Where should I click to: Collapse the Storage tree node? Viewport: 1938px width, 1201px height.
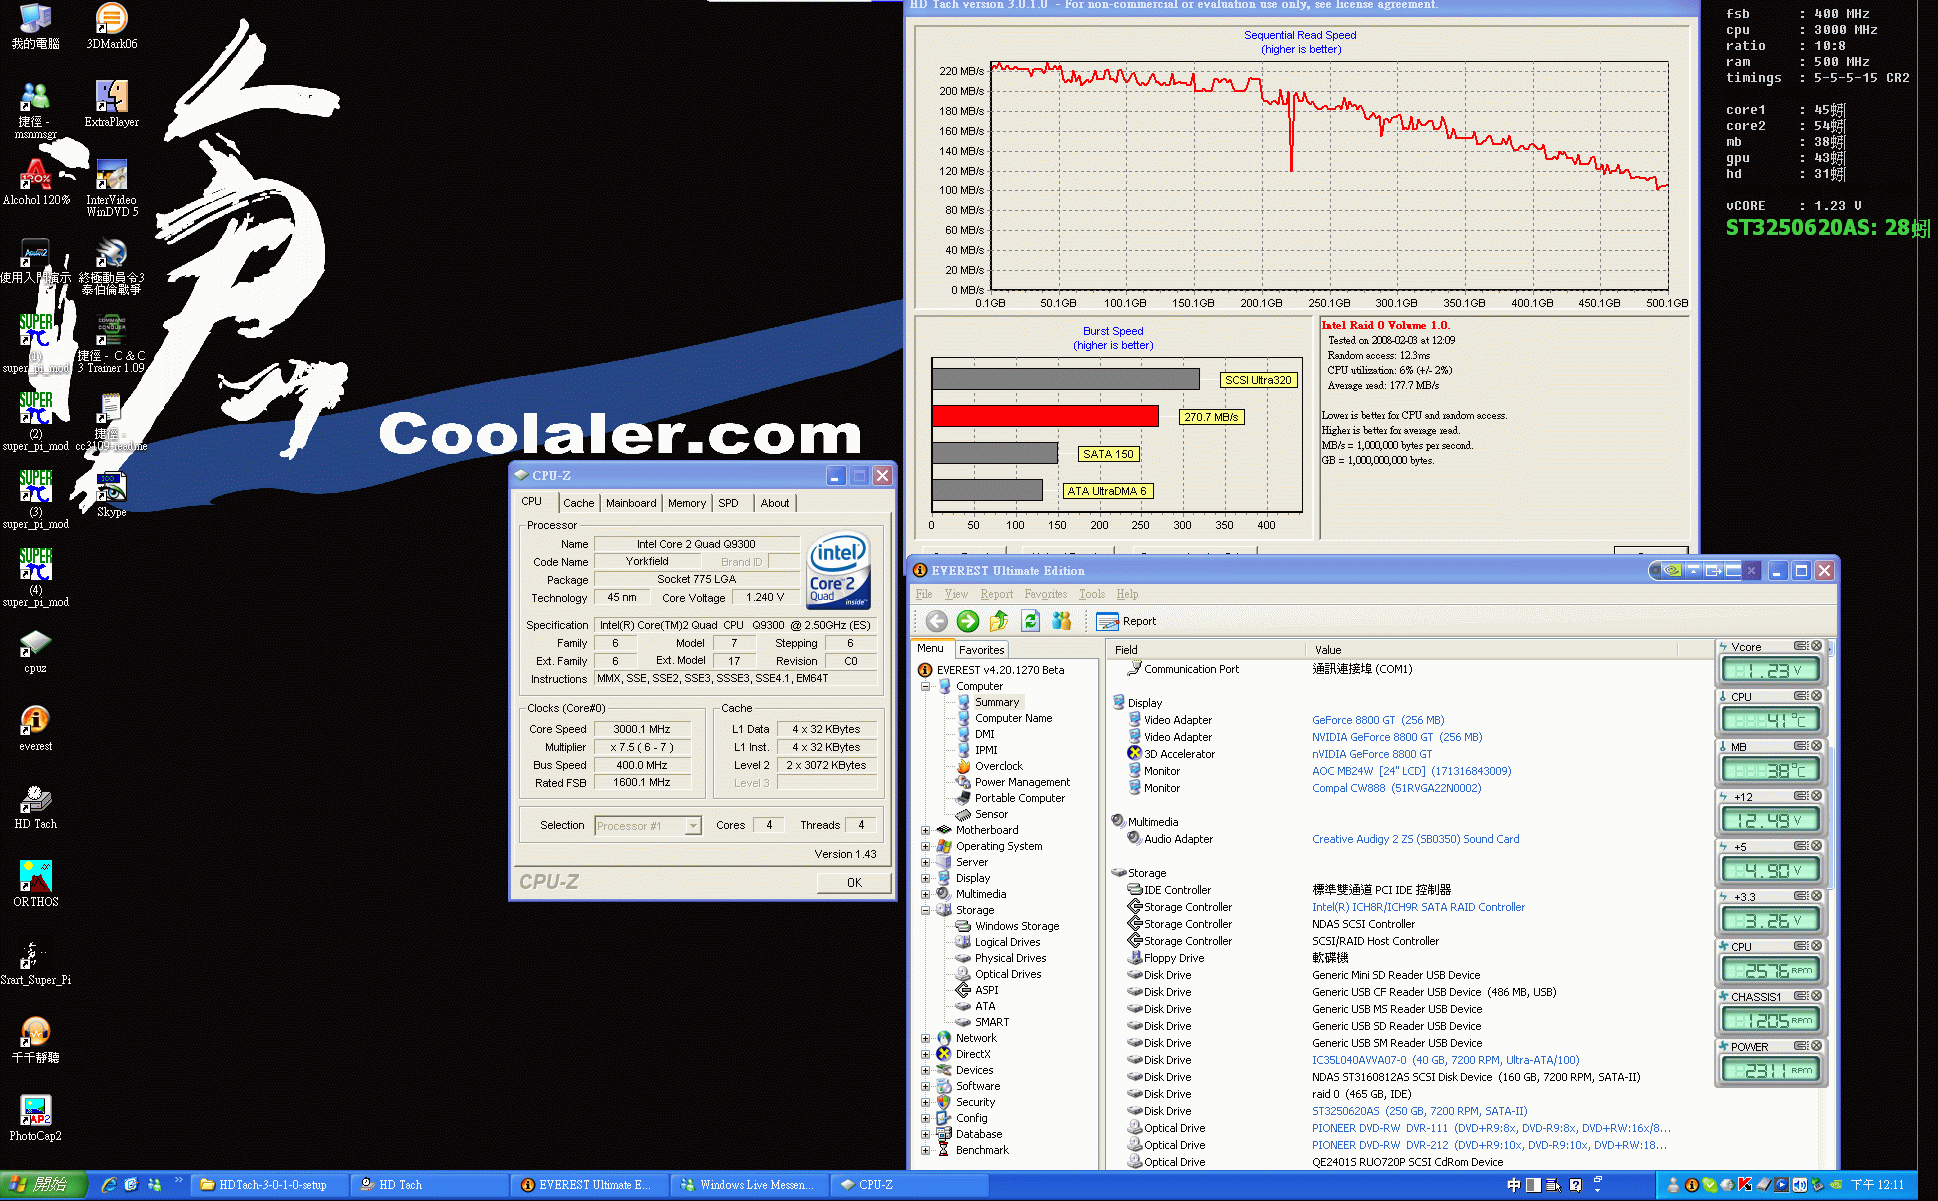tap(925, 910)
